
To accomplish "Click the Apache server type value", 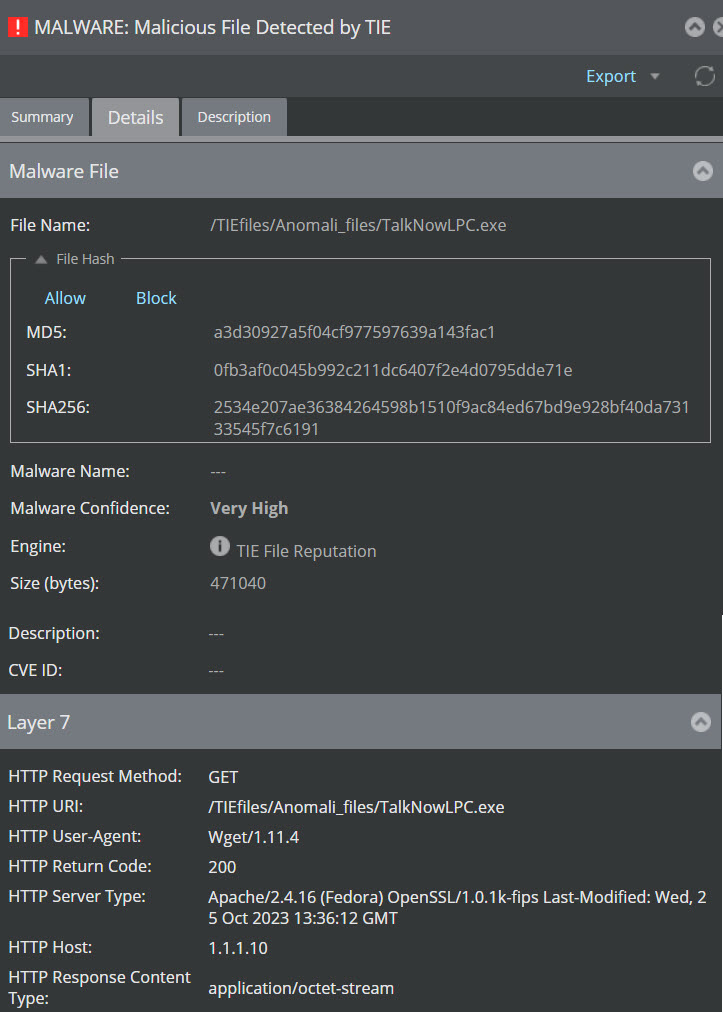I will pyautogui.click(x=458, y=907).
